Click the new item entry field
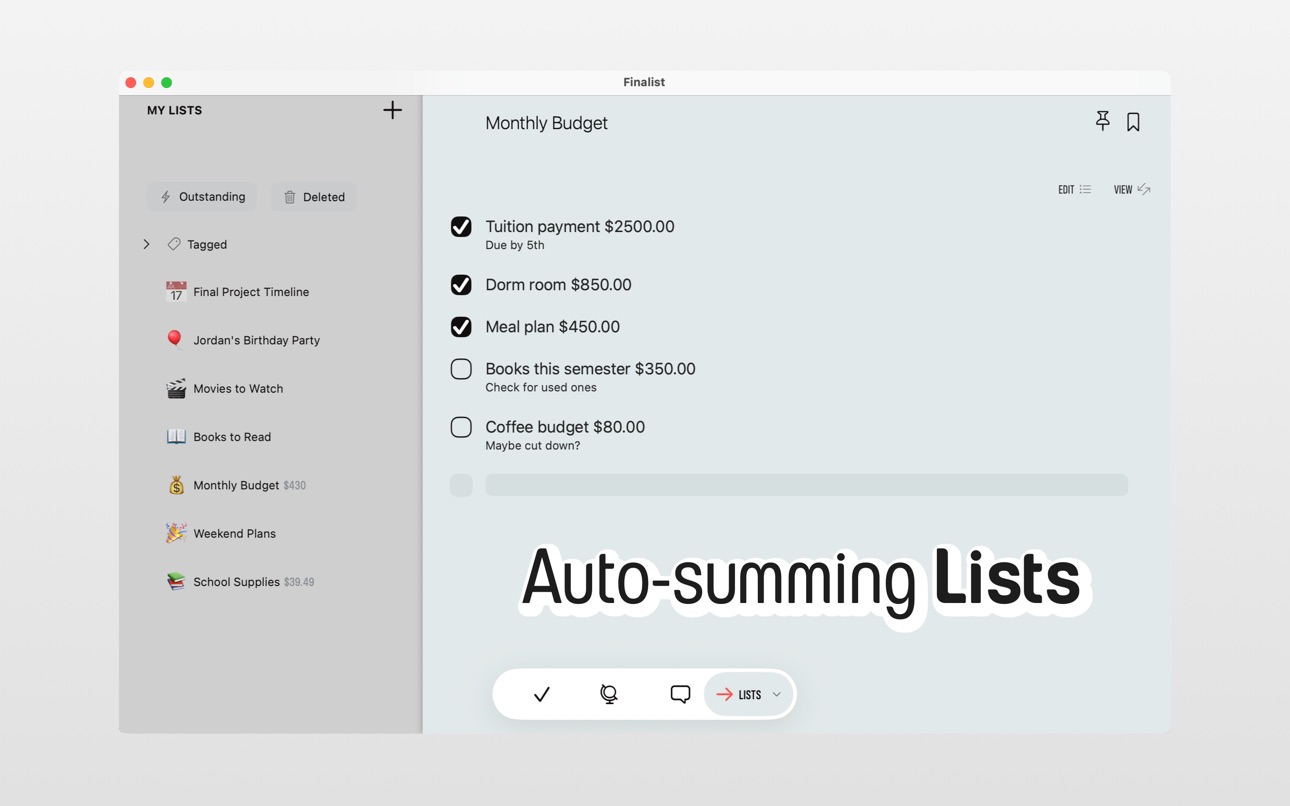This screenshot has height=806, width=1290. pyautogui.click(x=806, y=485)
